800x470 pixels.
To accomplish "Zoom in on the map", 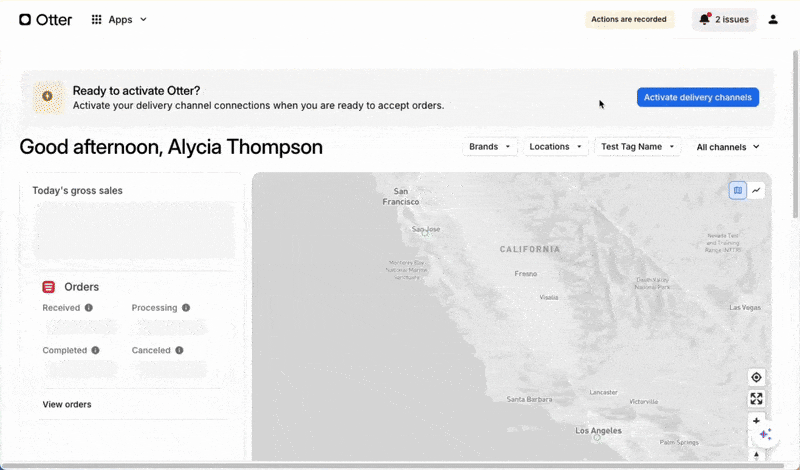I will pos(756,421).
